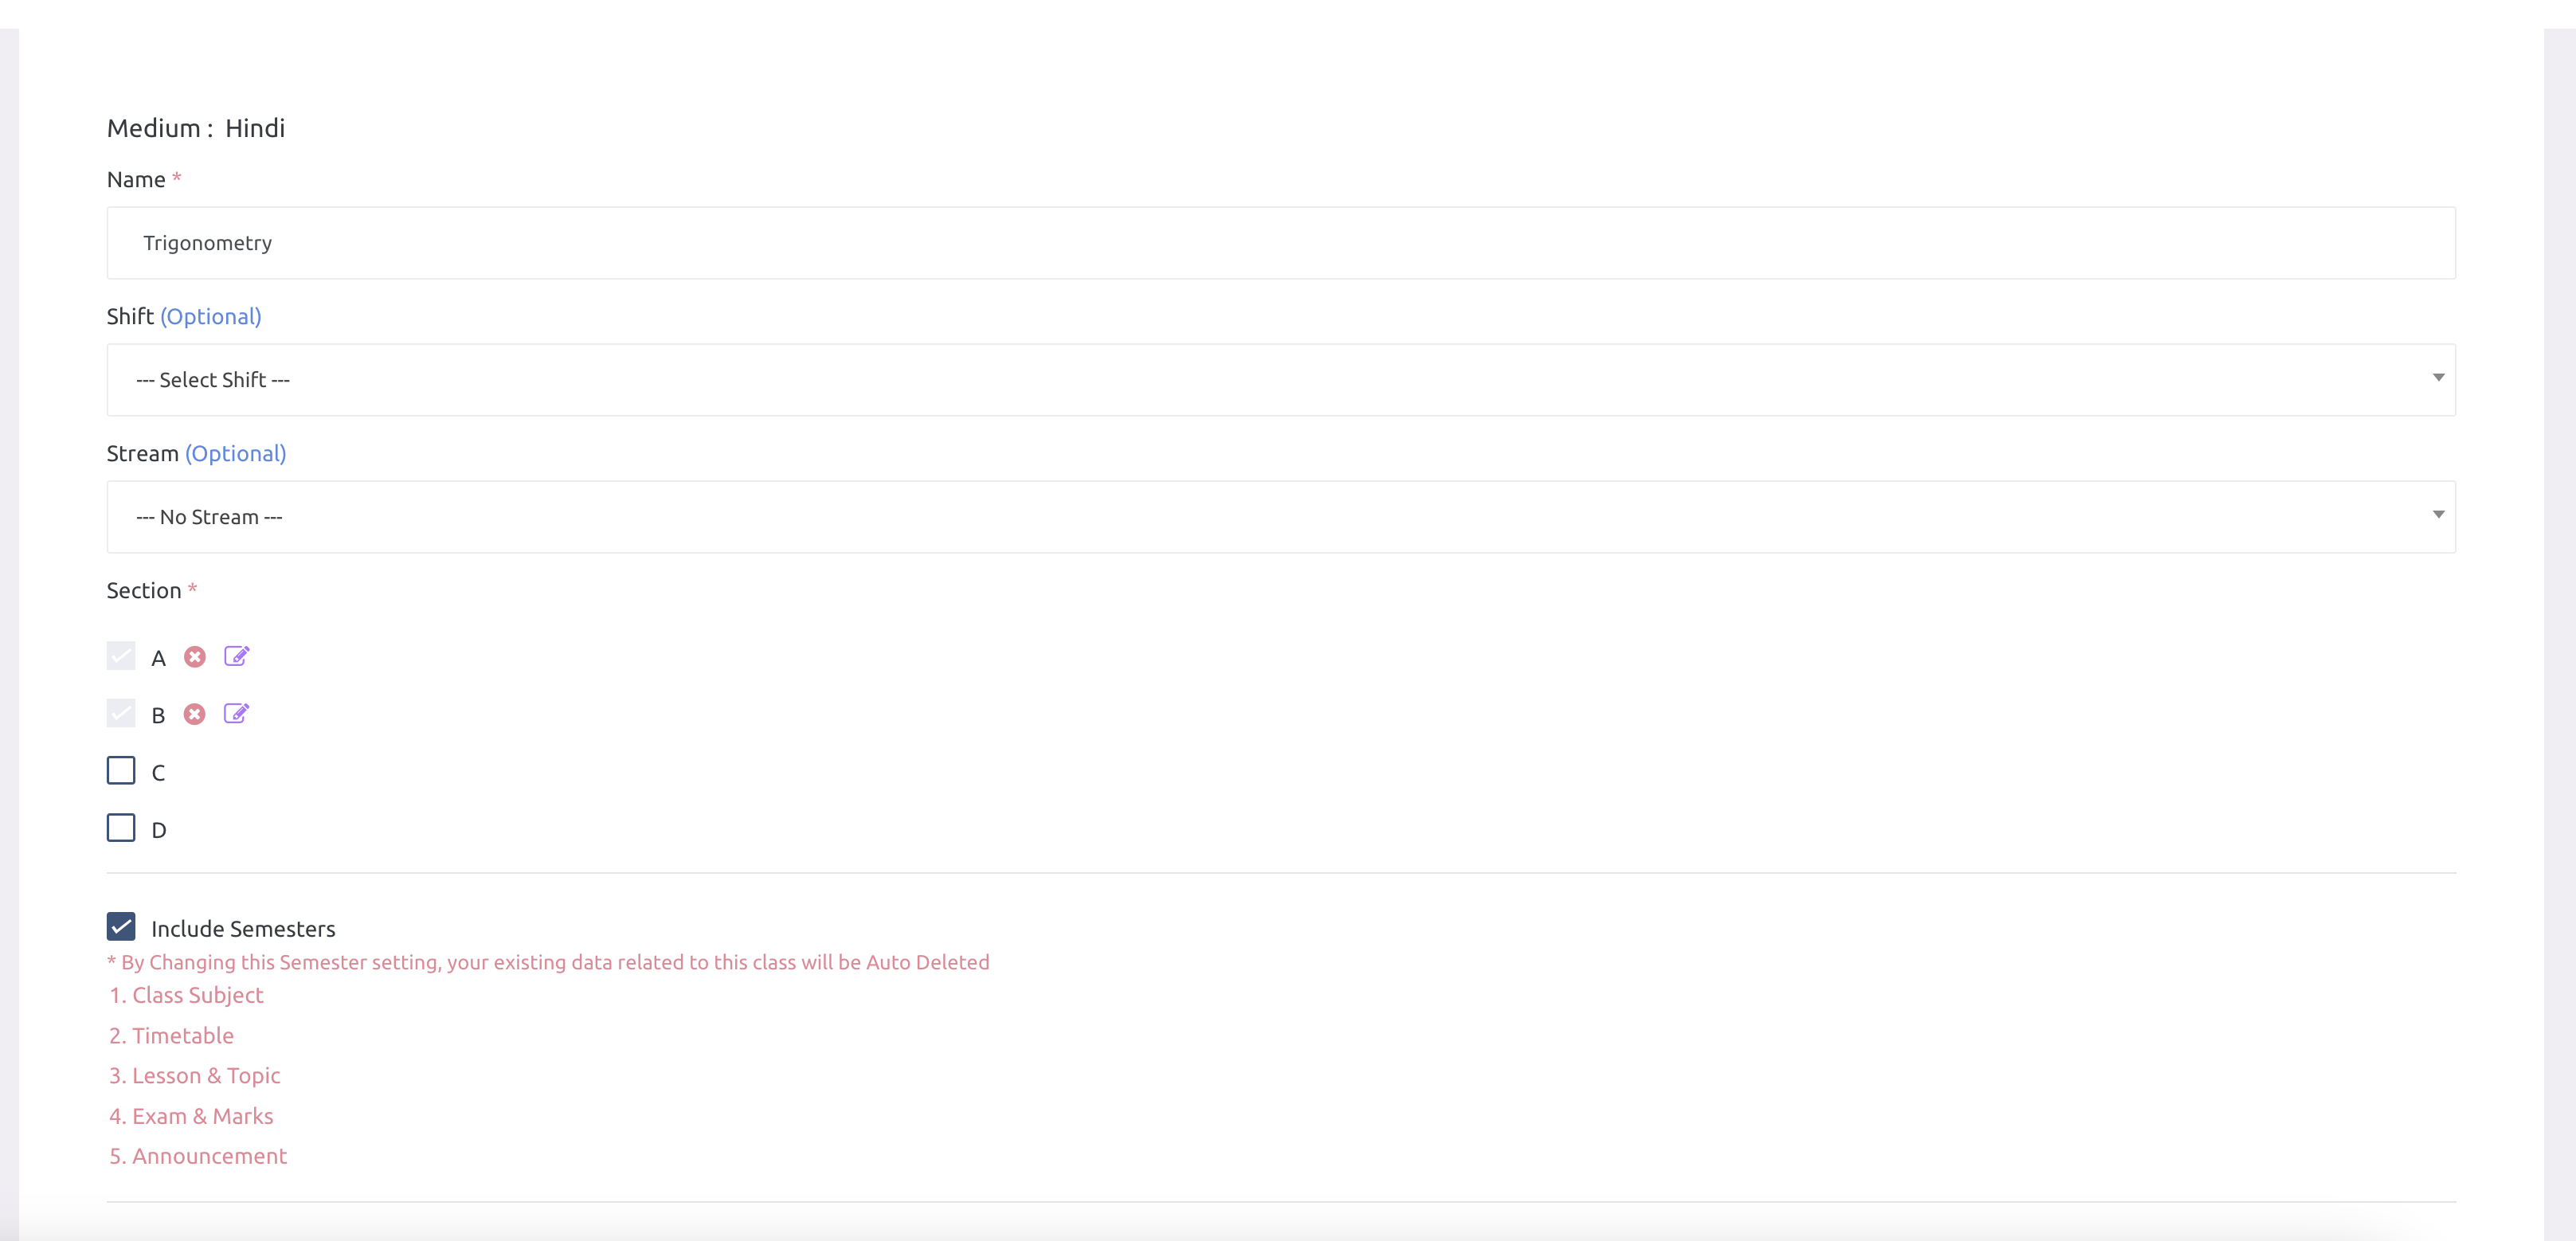Click the purple edit icon for section A
Screen dimensions: 2576x1241
point(236,656)
